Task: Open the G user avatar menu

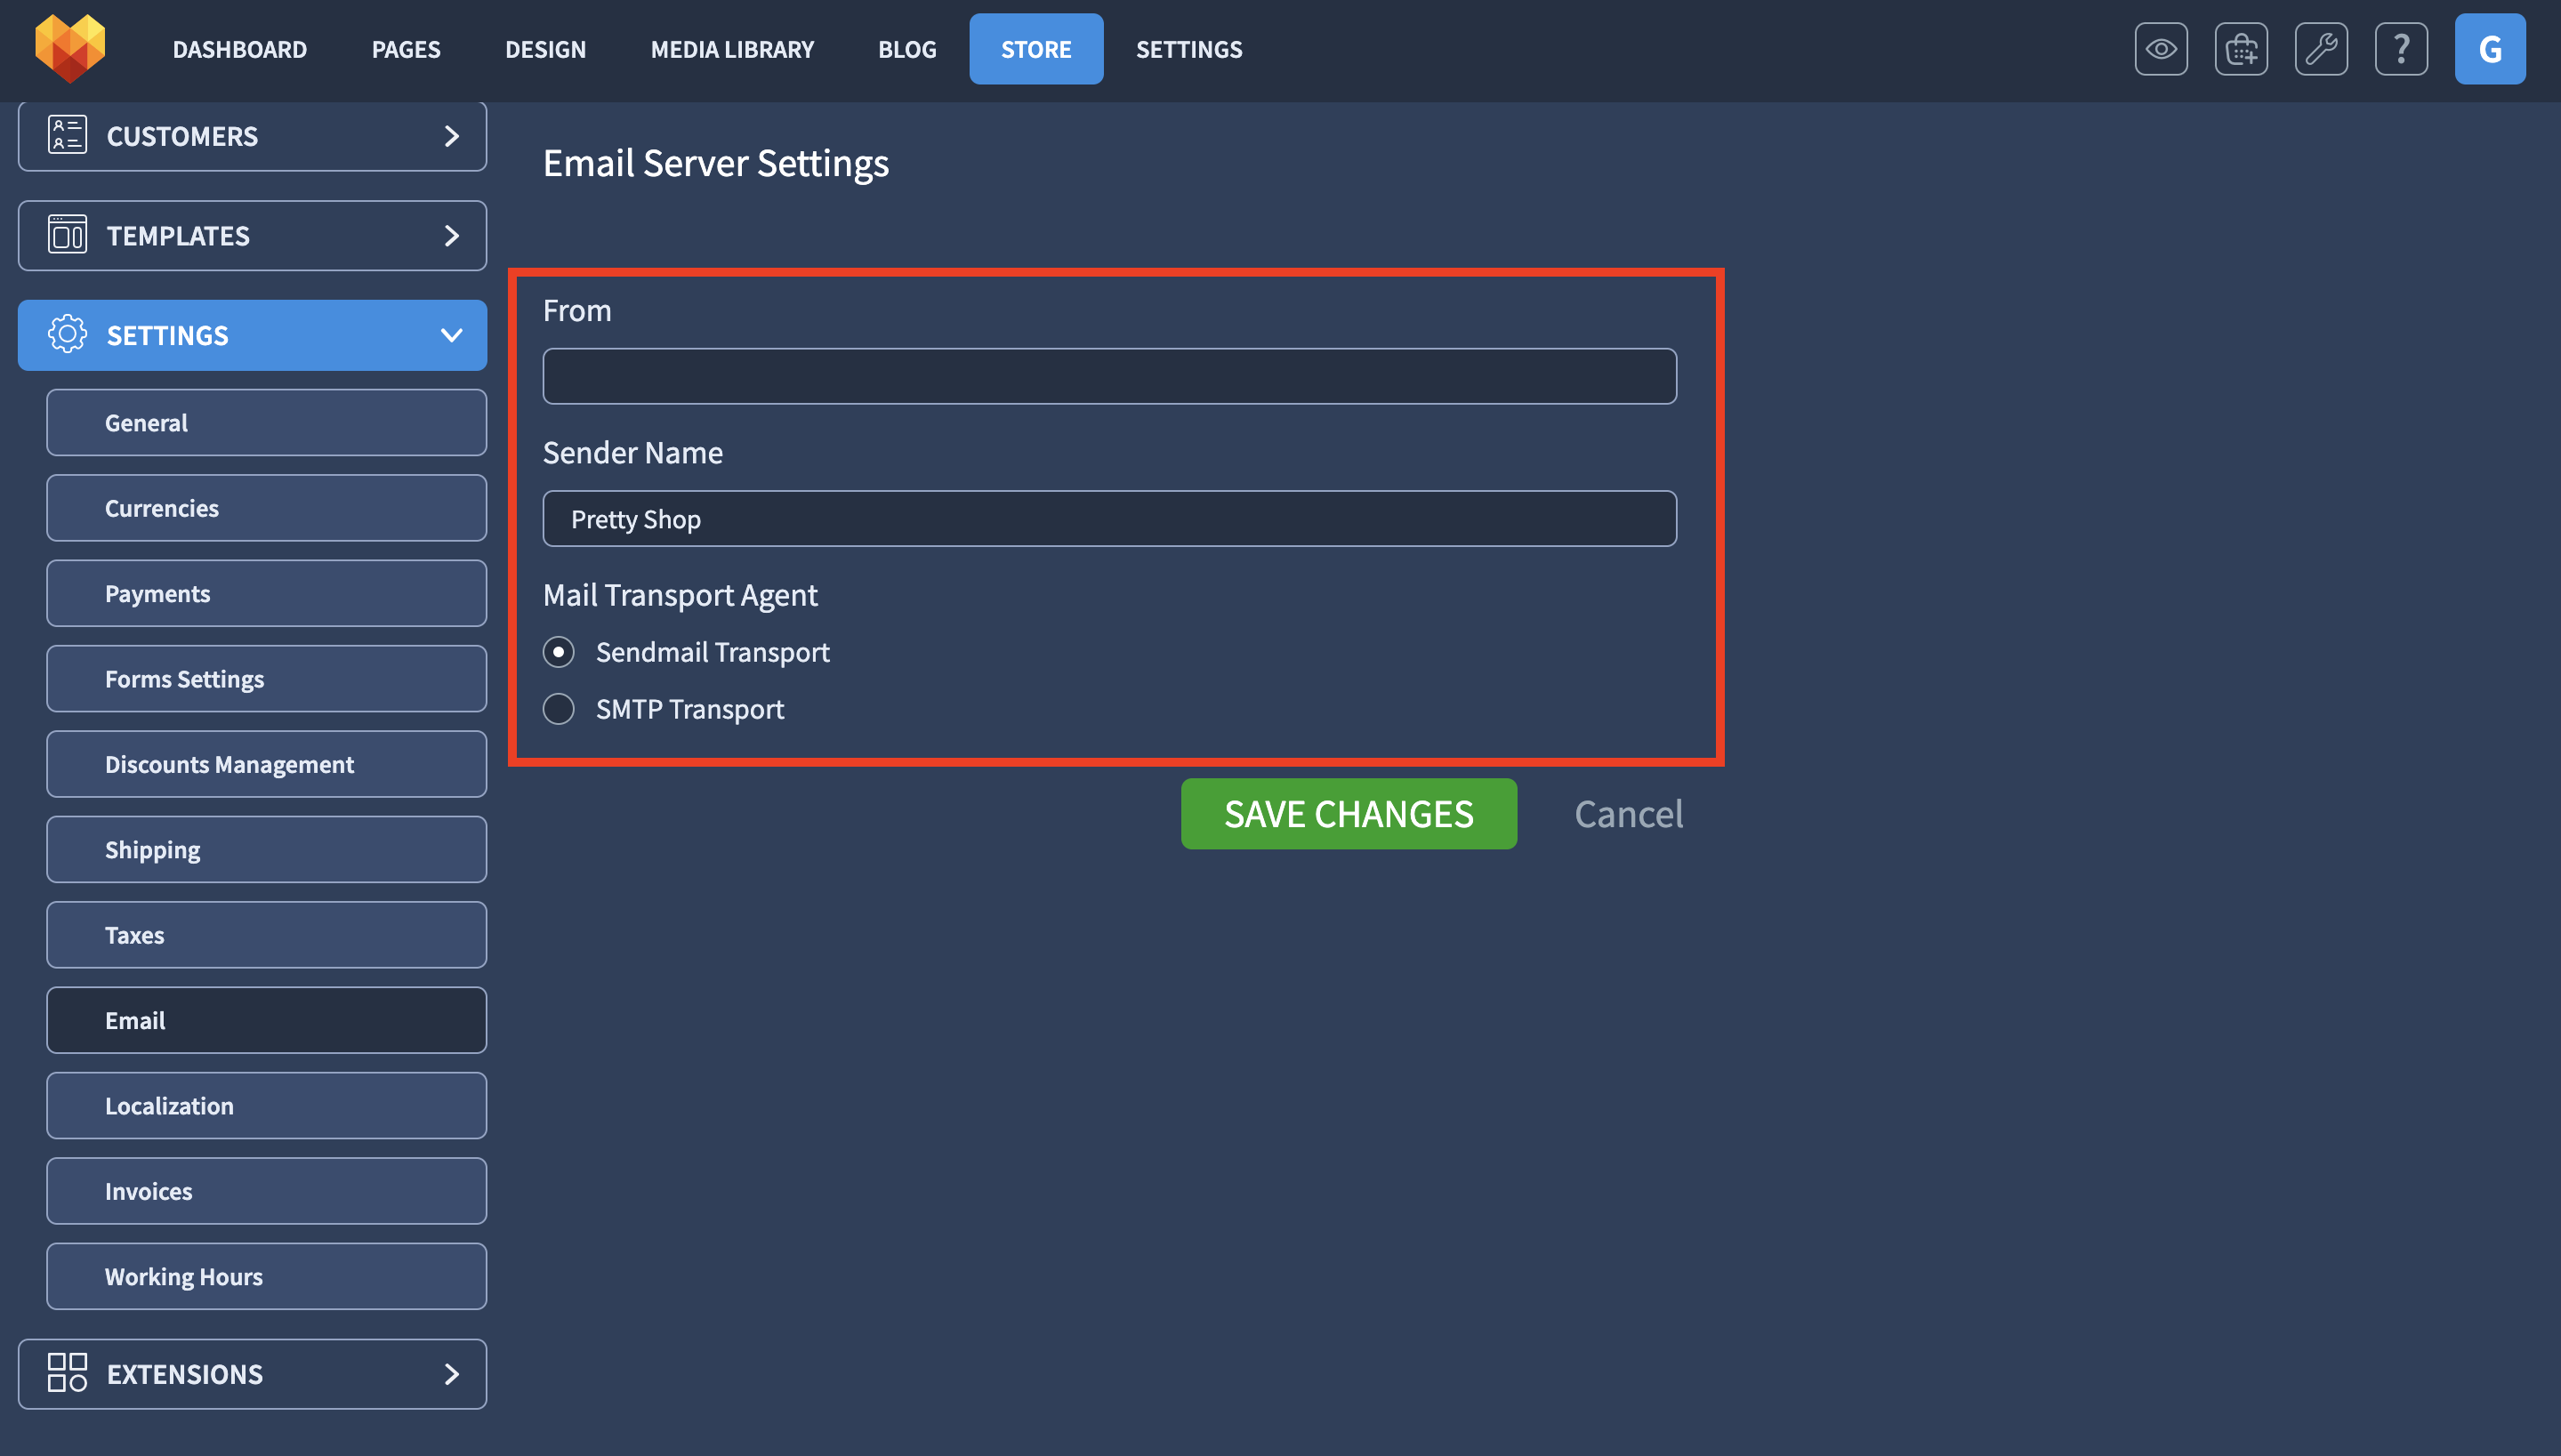Action: (2490, 49)
